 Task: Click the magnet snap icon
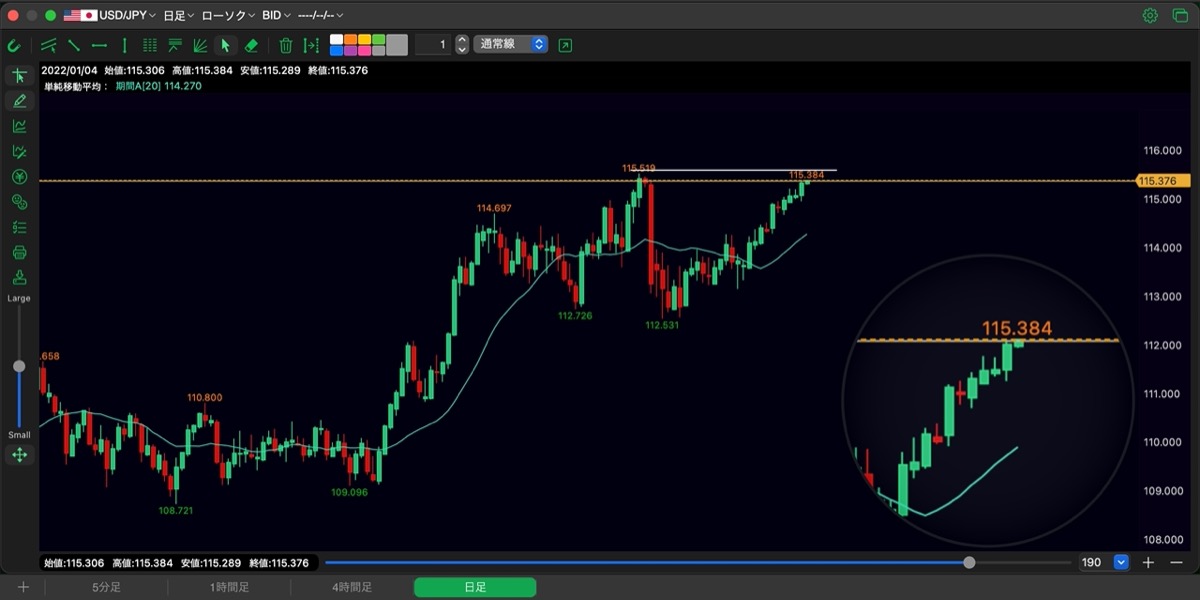coord(14,45)
